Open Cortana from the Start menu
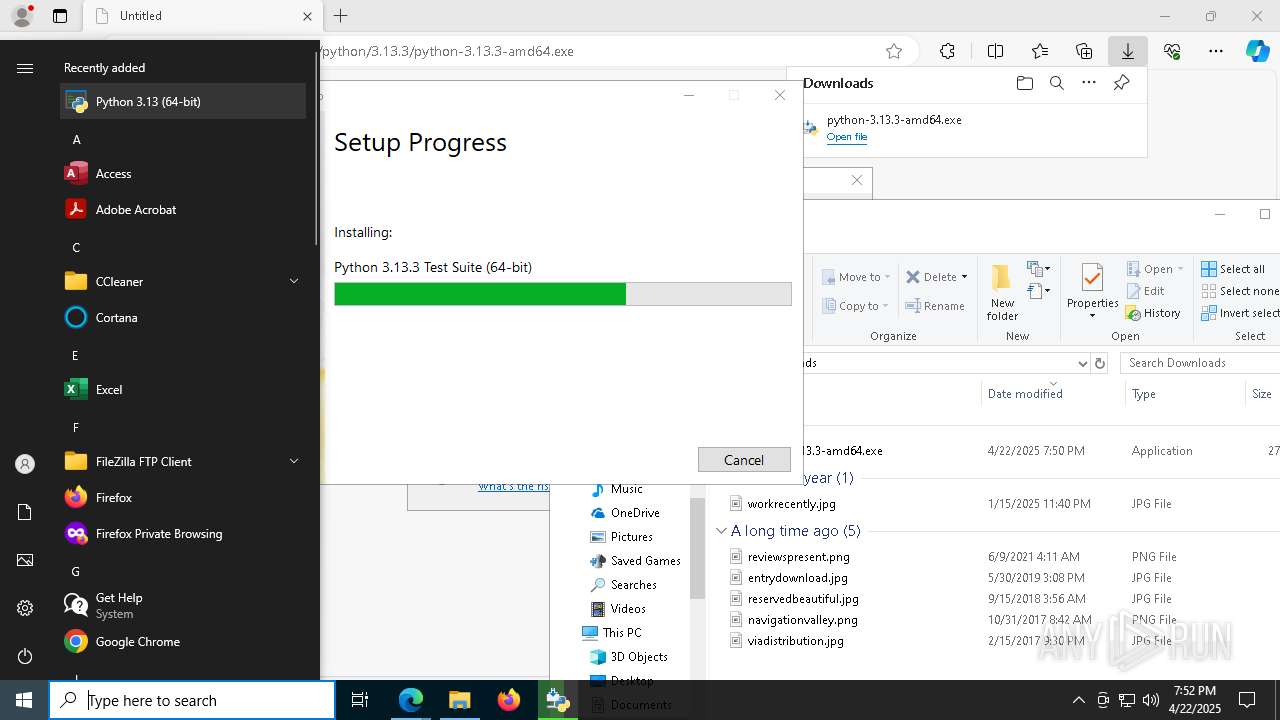Viewport: 1280px width, 720px height. (x=183, y=318)
